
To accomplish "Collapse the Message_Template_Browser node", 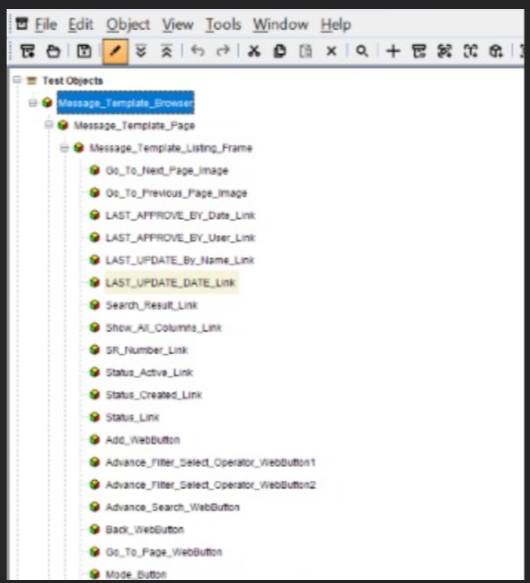I will pos(33,103).
